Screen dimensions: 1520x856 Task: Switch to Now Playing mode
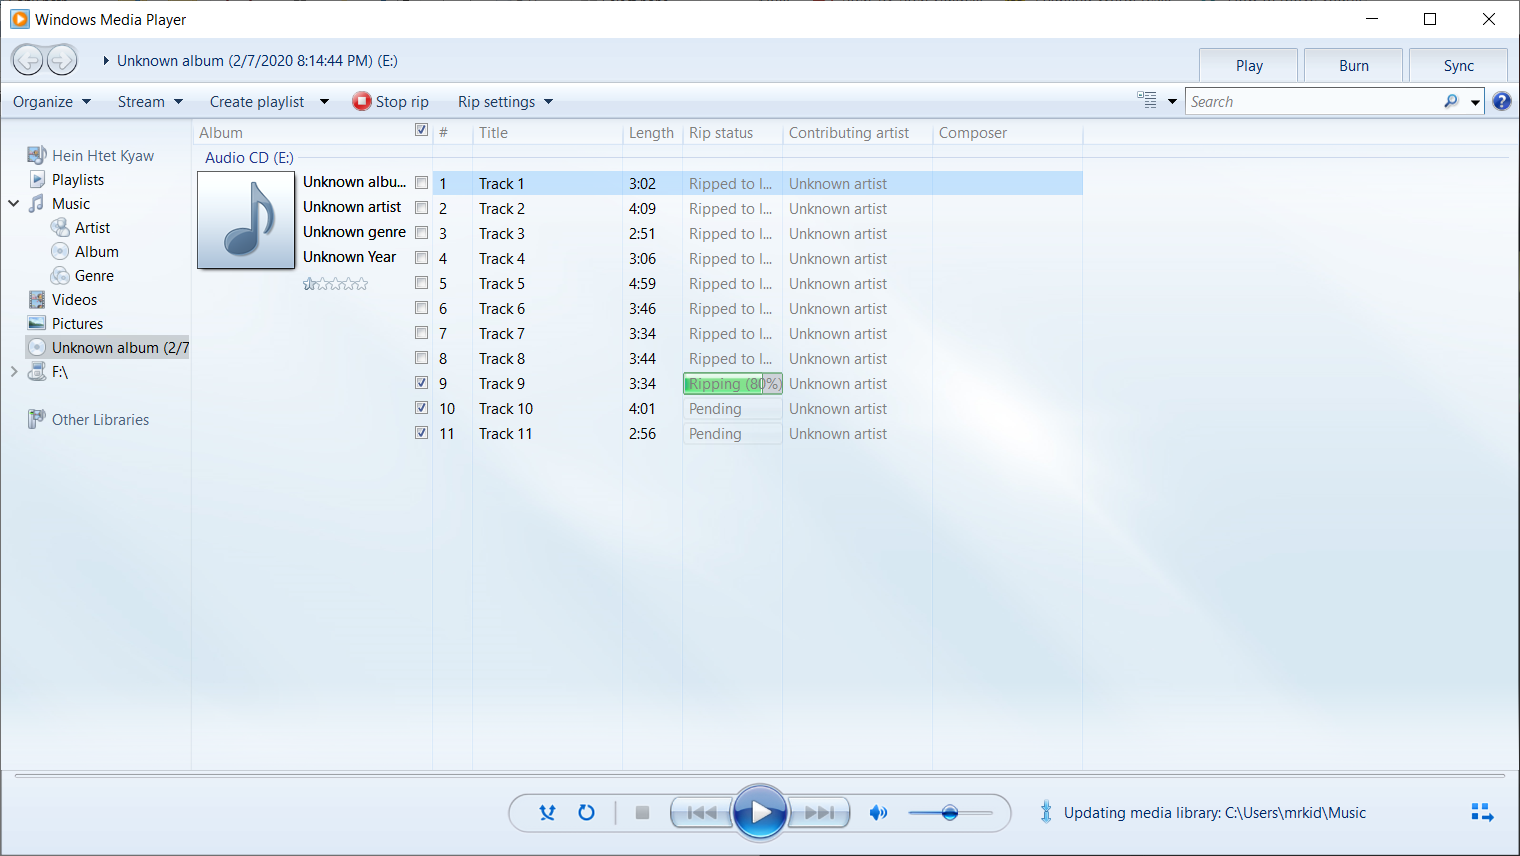(1482, 812)
